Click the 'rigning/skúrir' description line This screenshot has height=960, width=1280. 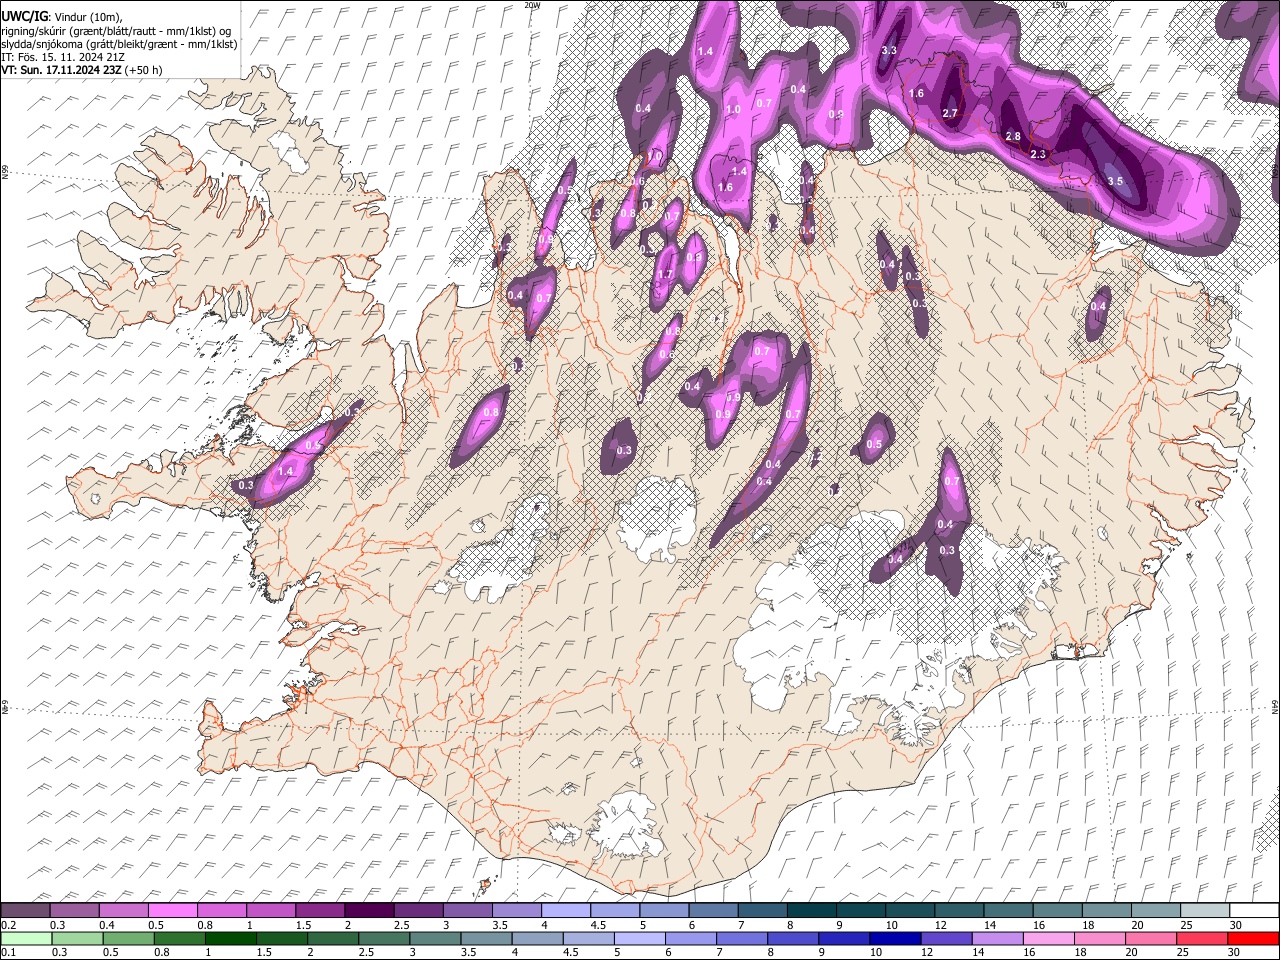click(x=116, y=31)
